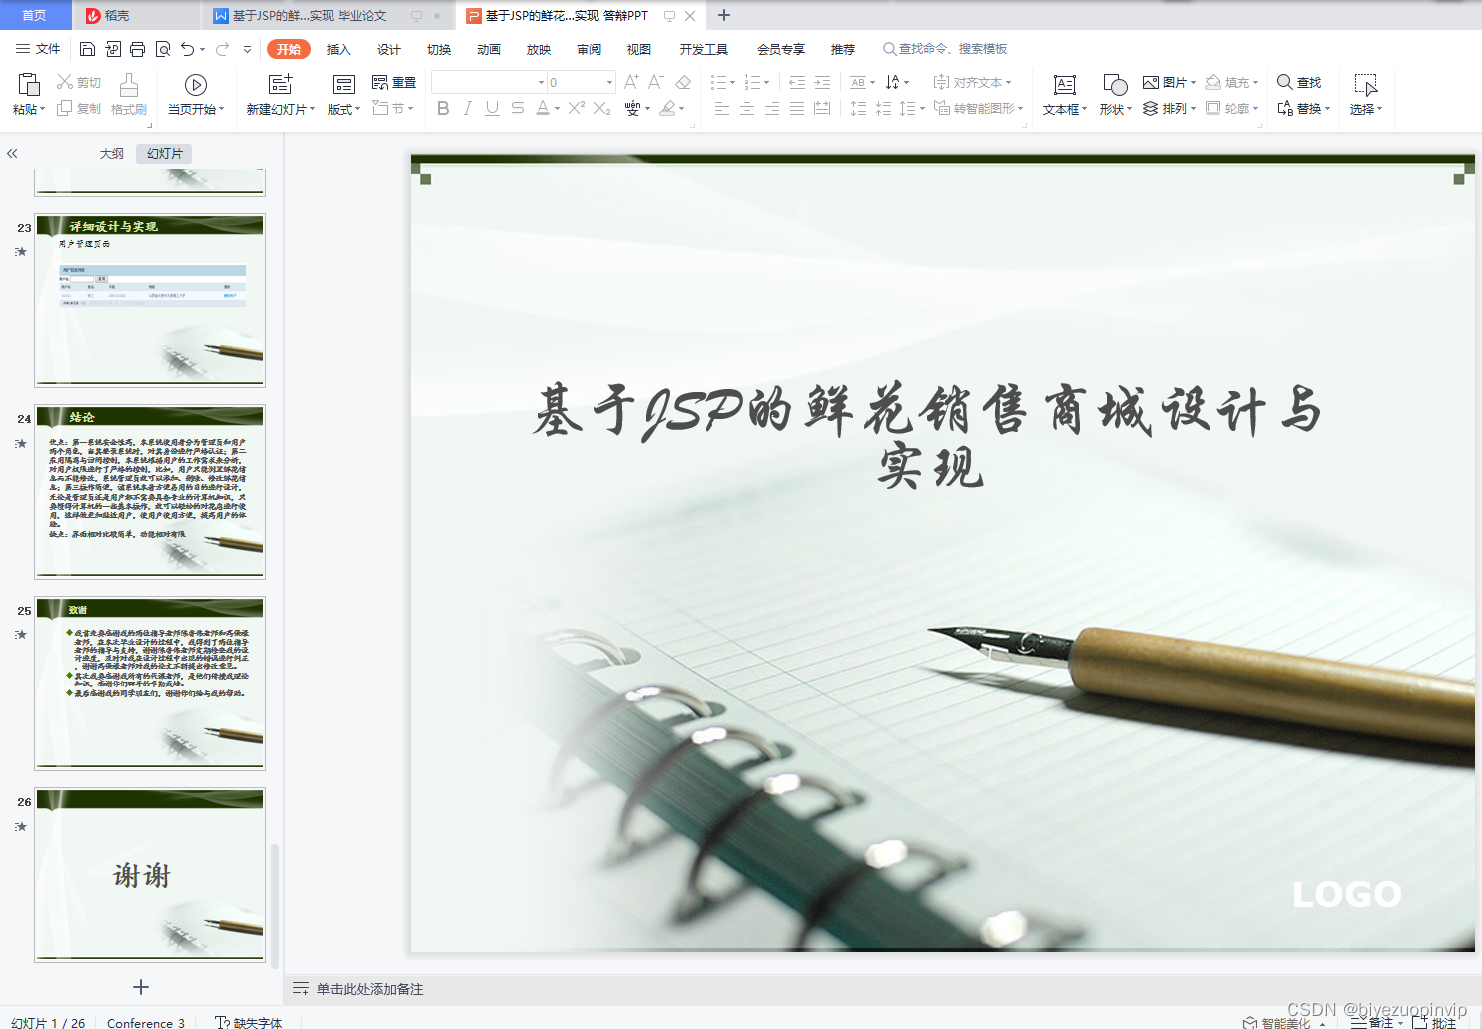
Task: Select slide 24 thumbnail titled 结论
Action: pos(150,491)
